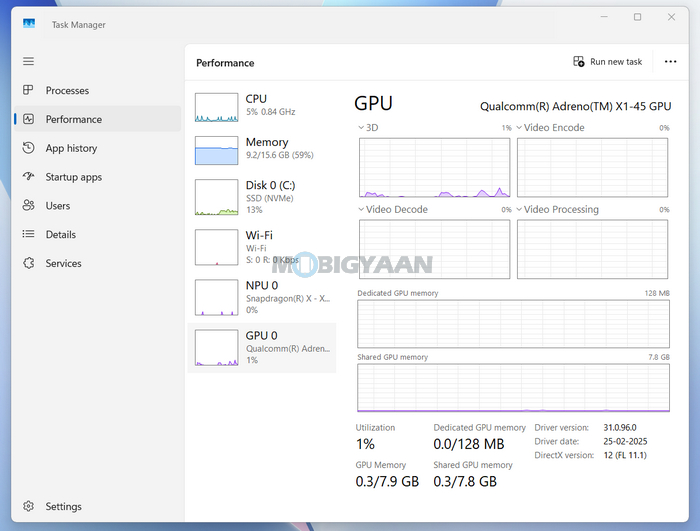Image resolution: width=700 pixels, height=531 pixels.
Task: Open the Services page label
Action: [x=63, y=263]
